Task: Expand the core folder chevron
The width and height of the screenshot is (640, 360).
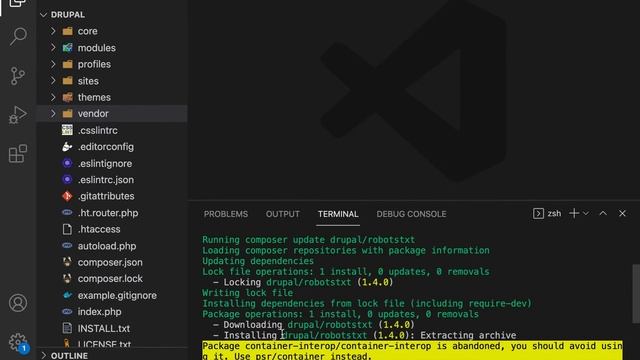Action: pos(53,31)
